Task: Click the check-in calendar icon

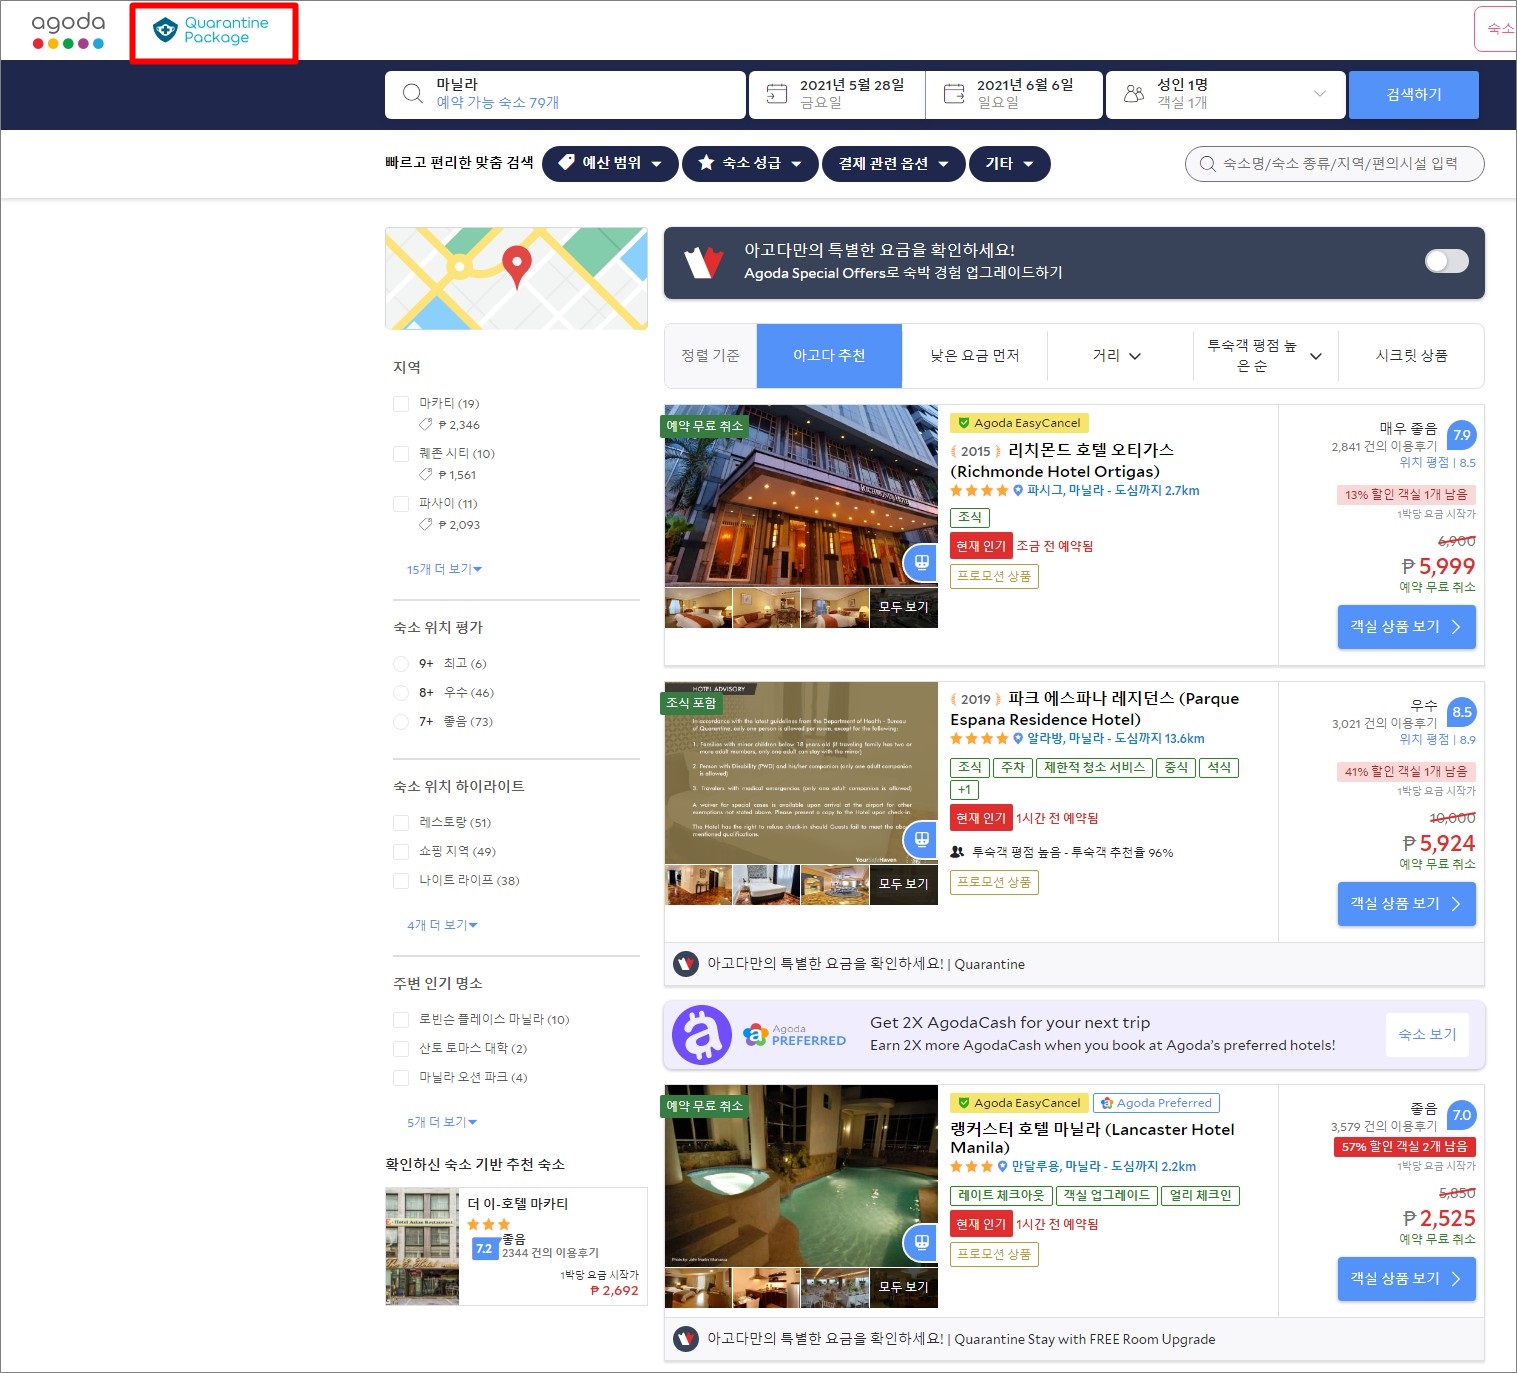Action: tap(777, 94)
